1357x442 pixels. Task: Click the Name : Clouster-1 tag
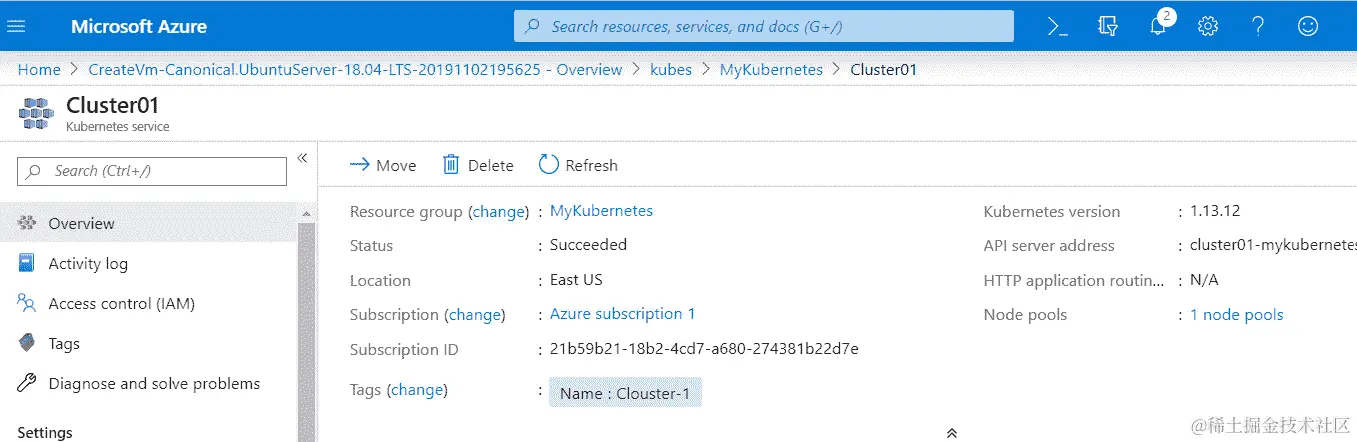tap(625, 393)
